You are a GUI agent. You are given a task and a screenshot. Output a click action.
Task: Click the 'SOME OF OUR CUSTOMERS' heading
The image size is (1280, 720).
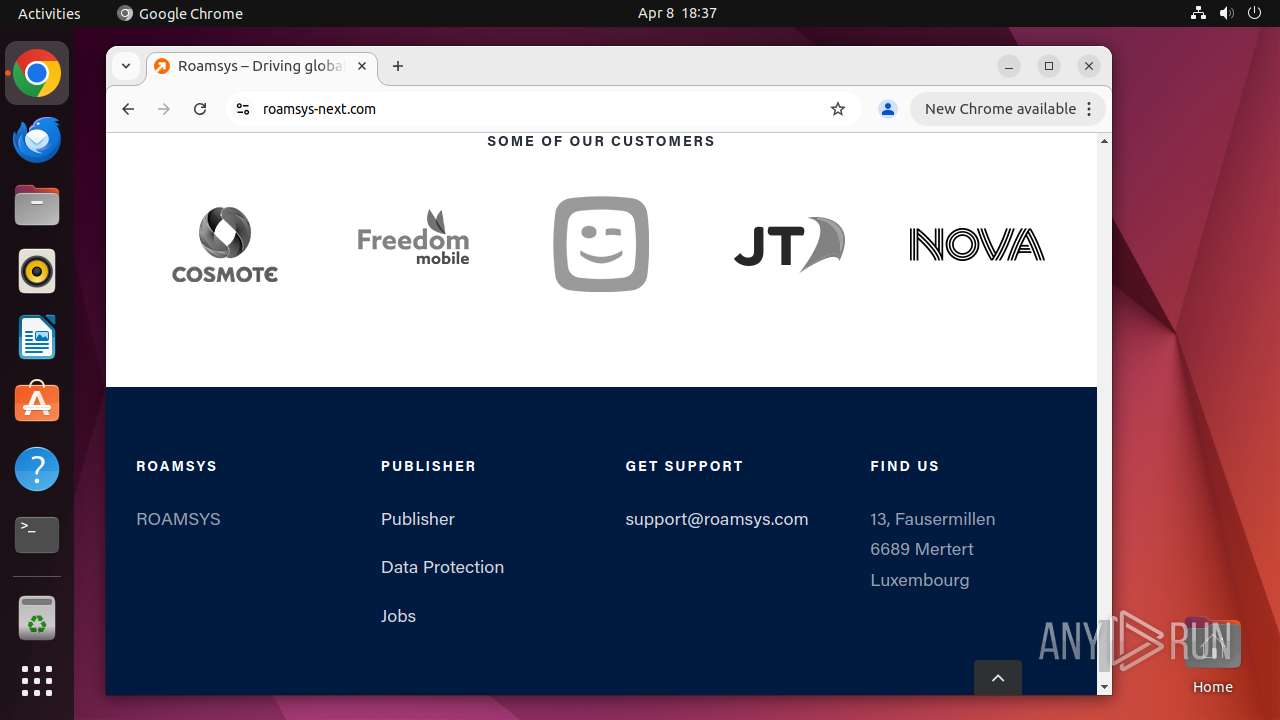[x=601, y=141]
